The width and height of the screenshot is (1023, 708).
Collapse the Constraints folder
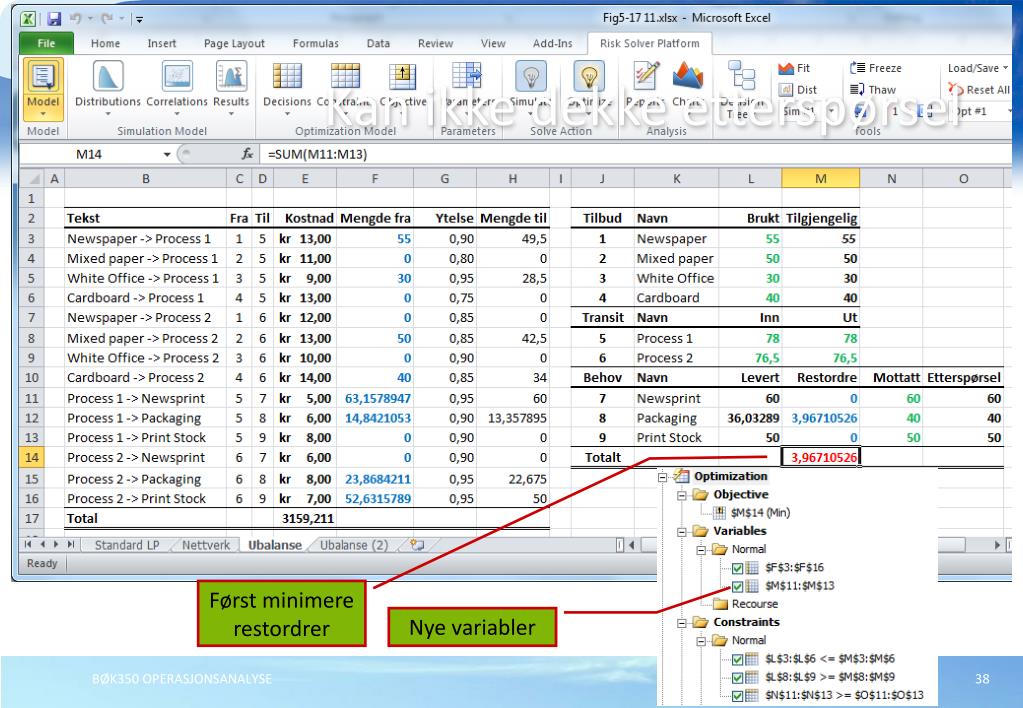tap(682, 623)
